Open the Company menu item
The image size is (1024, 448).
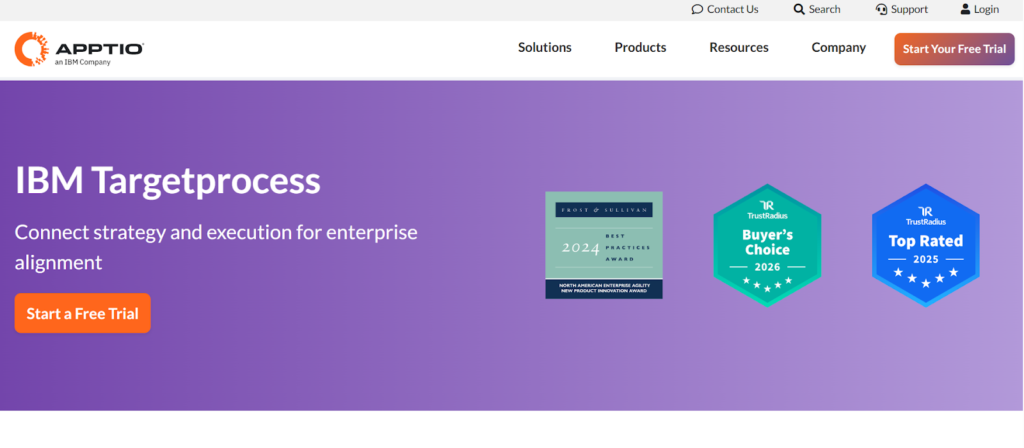coord(838,48)
